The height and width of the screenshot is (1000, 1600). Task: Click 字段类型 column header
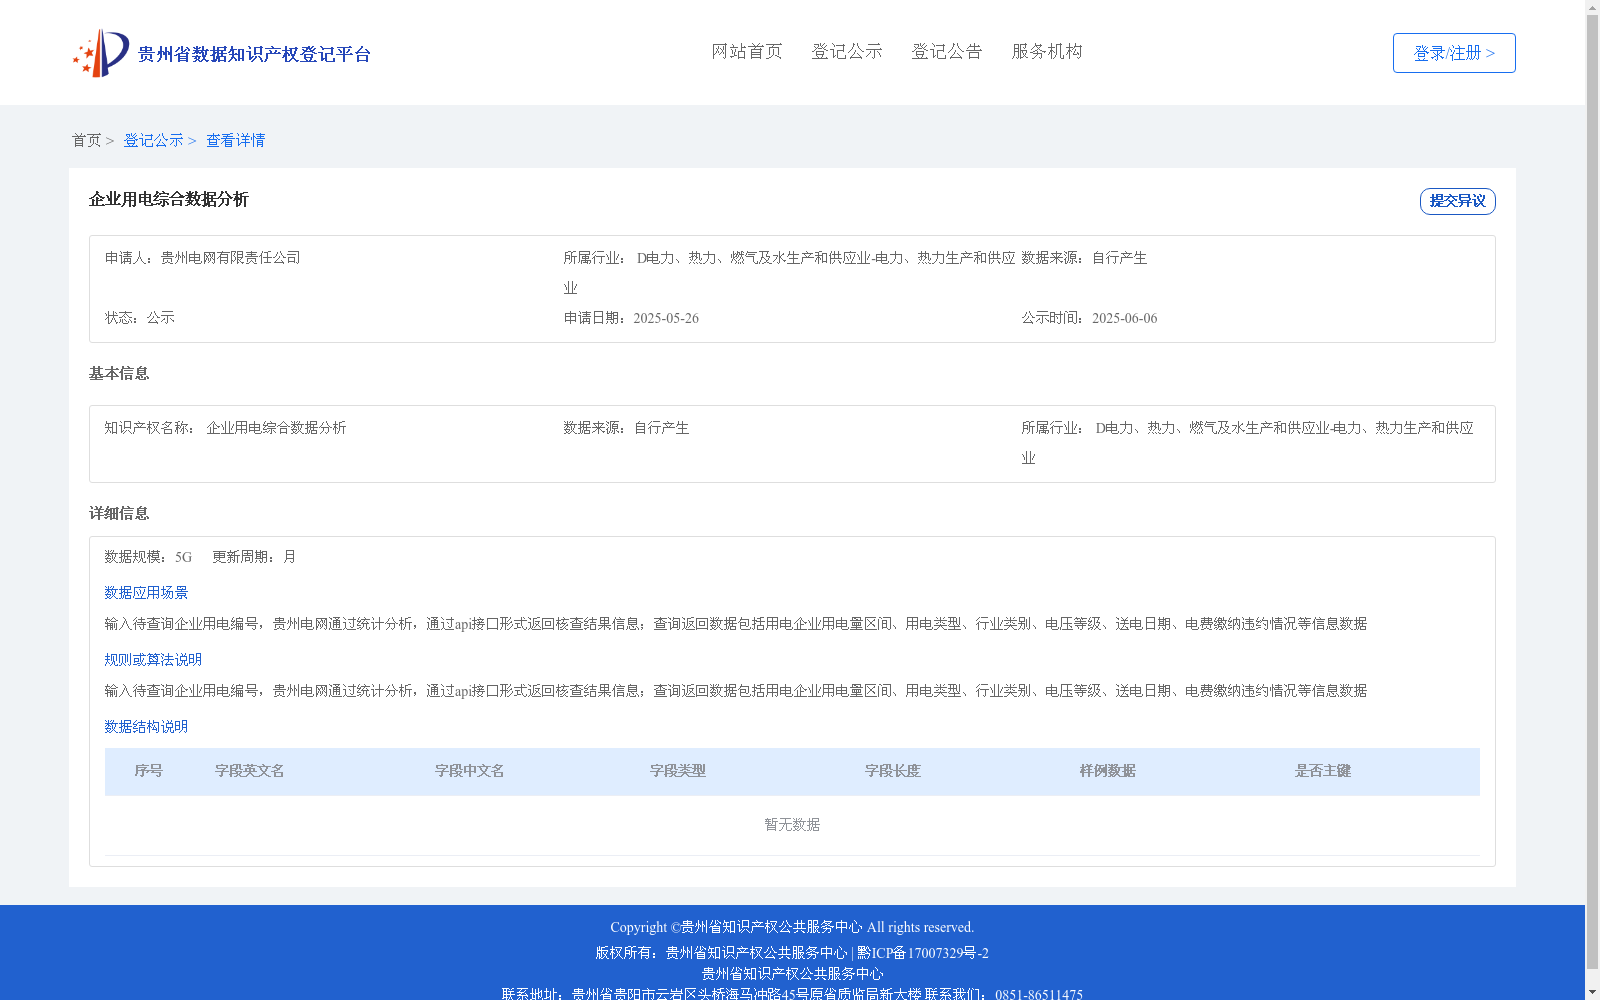[x=678, y=771]
